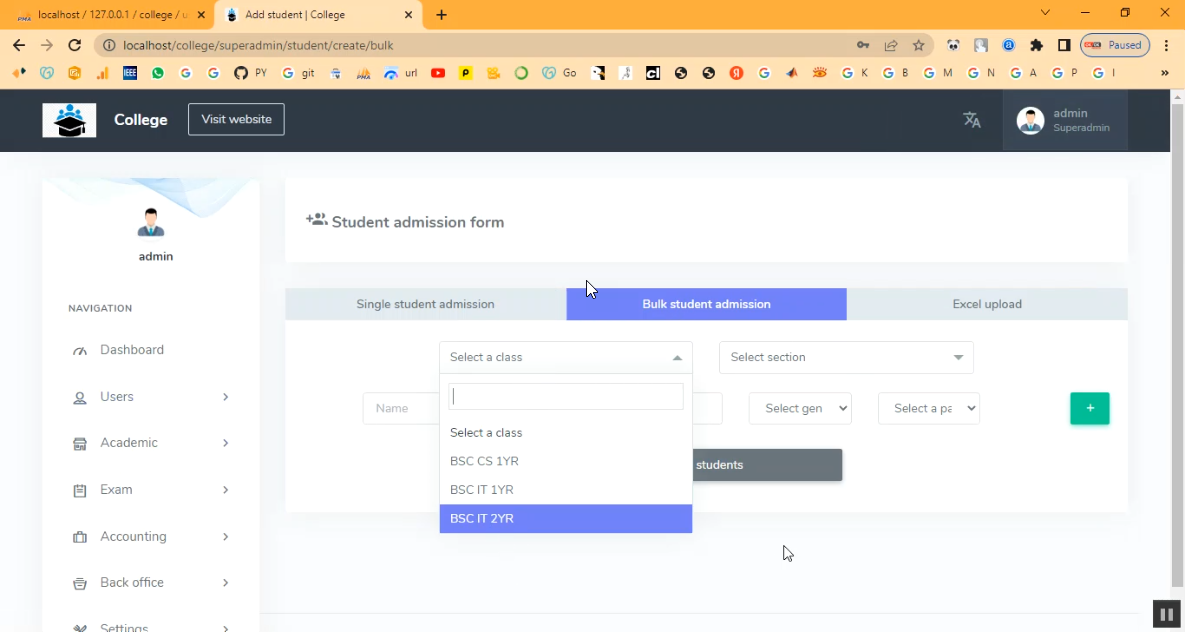Open the Yandex bookmark

(x=736, y=73)
